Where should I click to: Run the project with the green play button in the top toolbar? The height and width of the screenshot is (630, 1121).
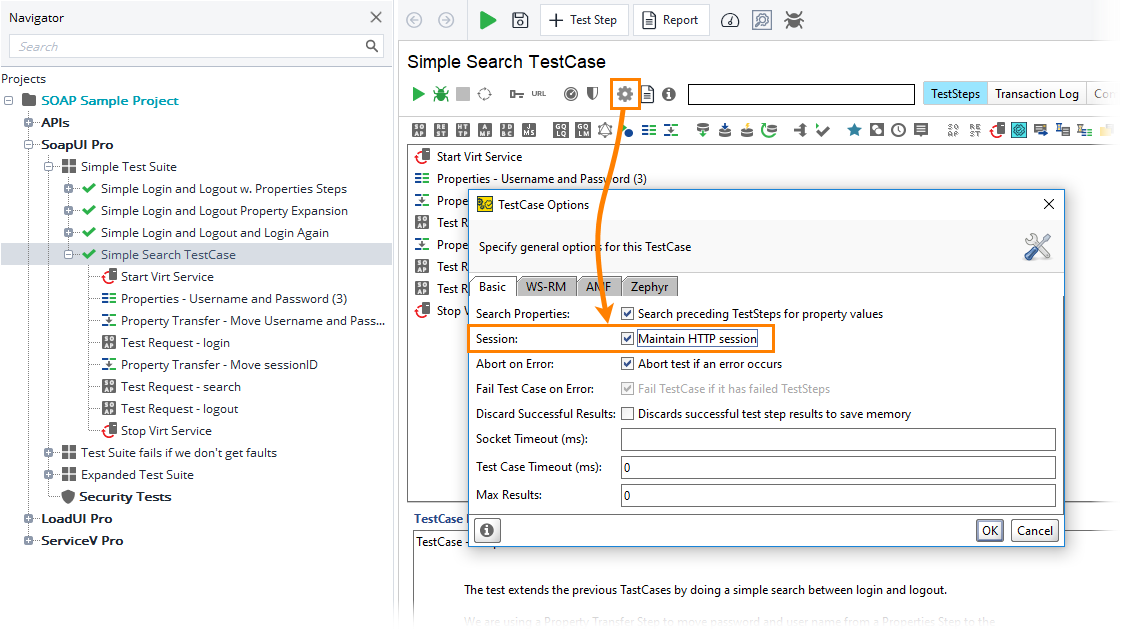pyautogui.click(x=488, y=20)
